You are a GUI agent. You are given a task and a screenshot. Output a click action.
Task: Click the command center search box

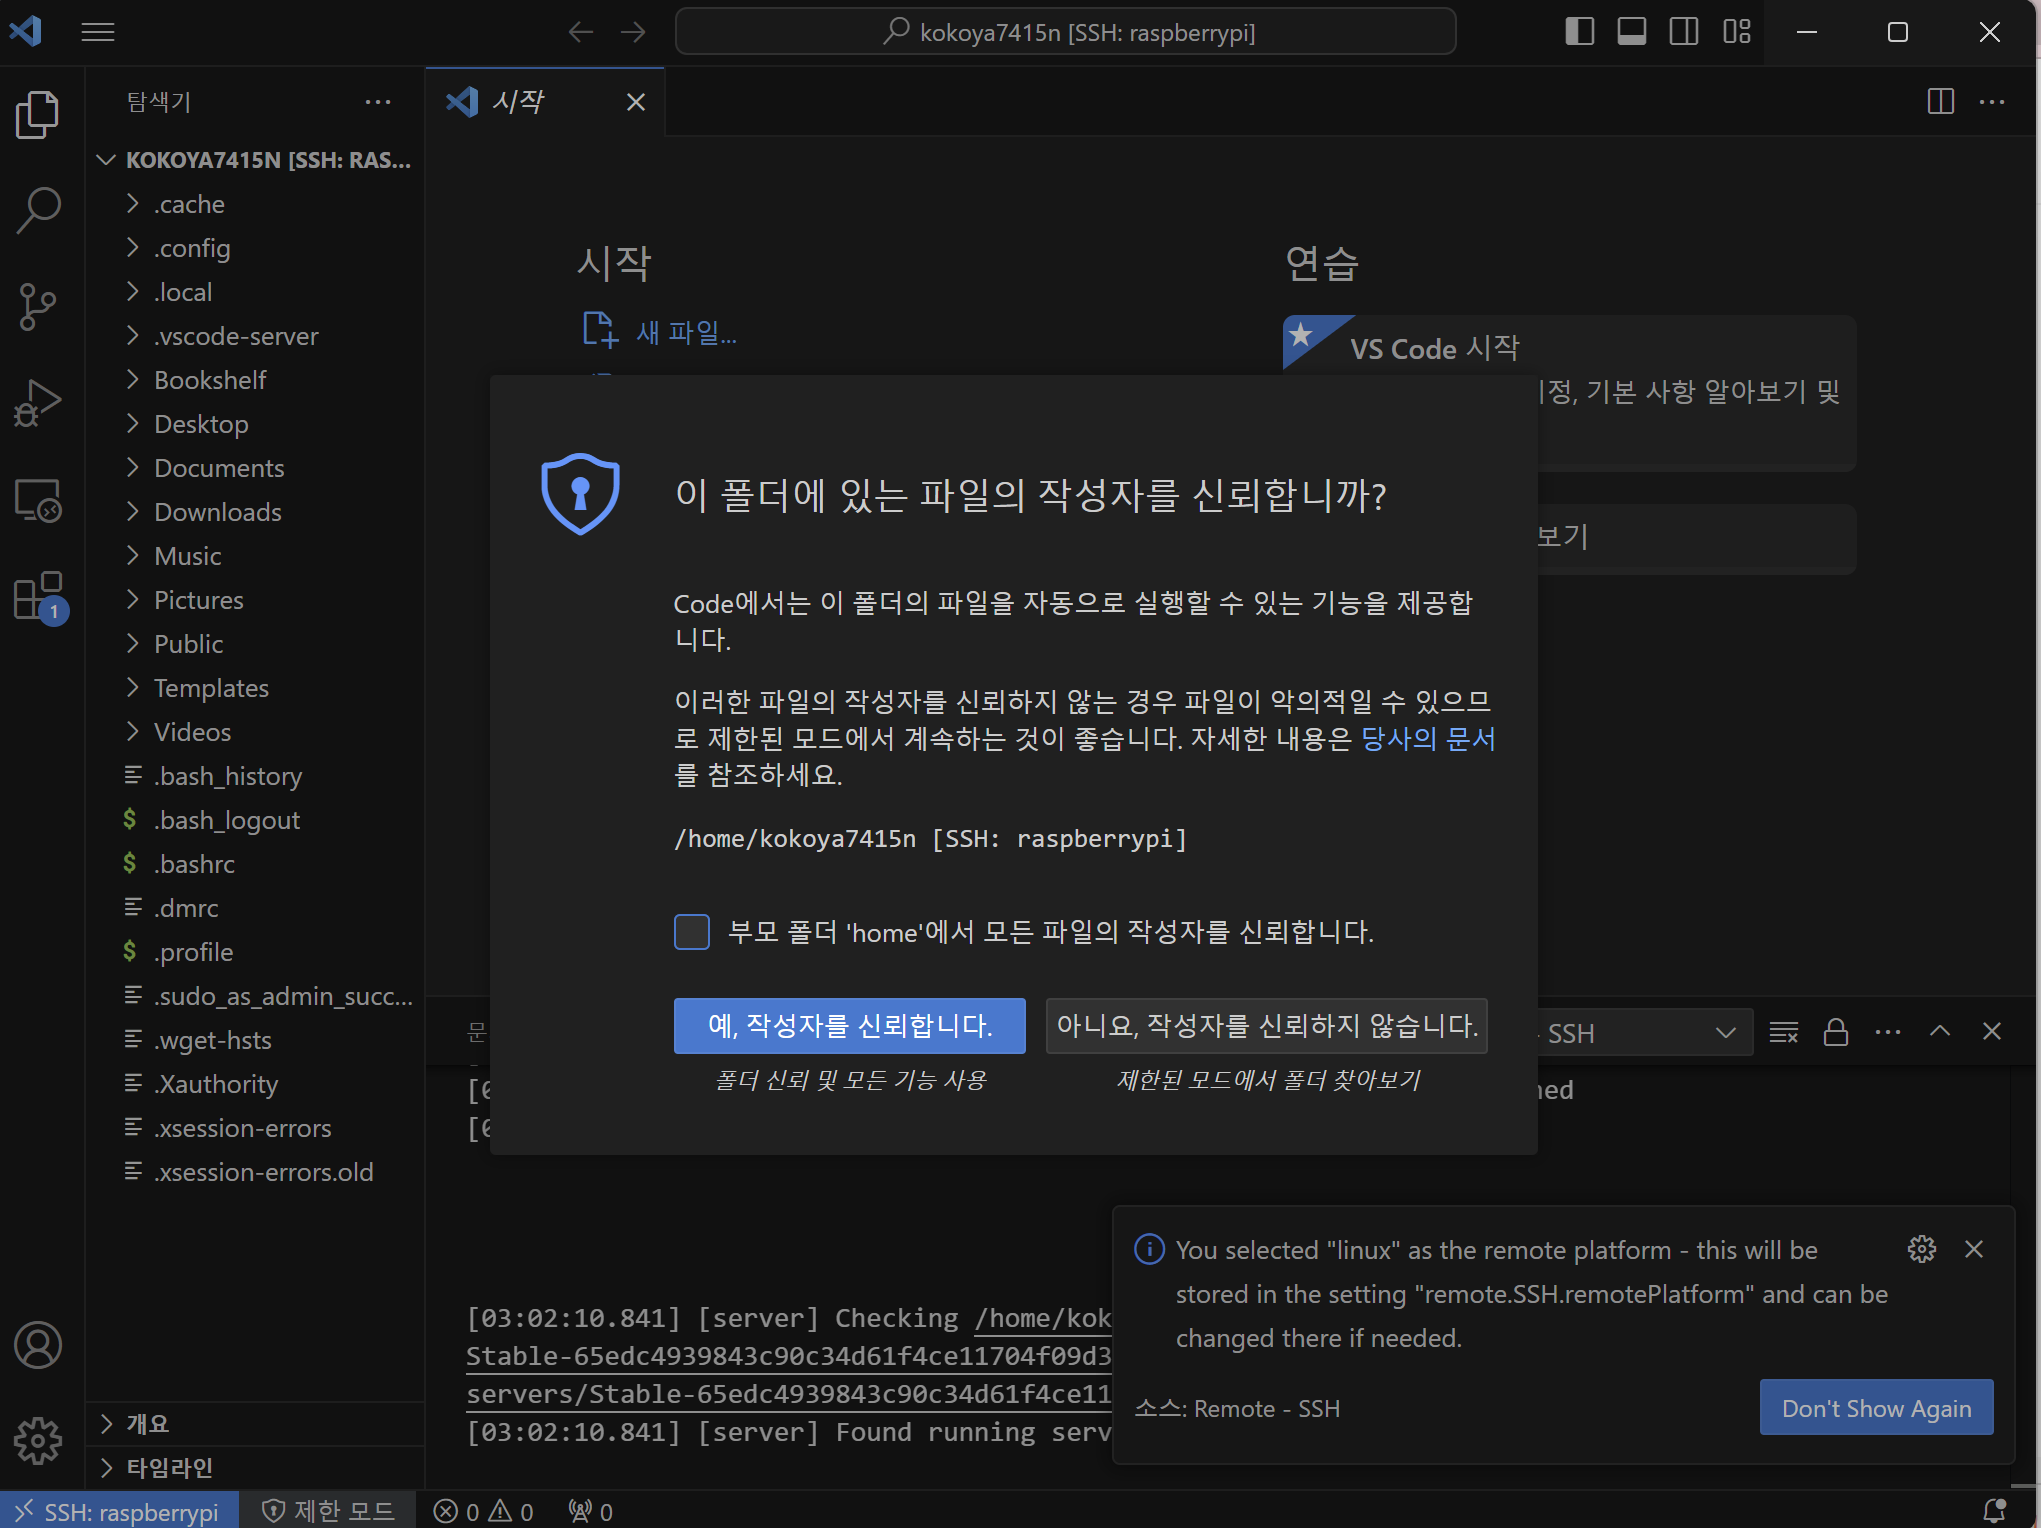1066,32
